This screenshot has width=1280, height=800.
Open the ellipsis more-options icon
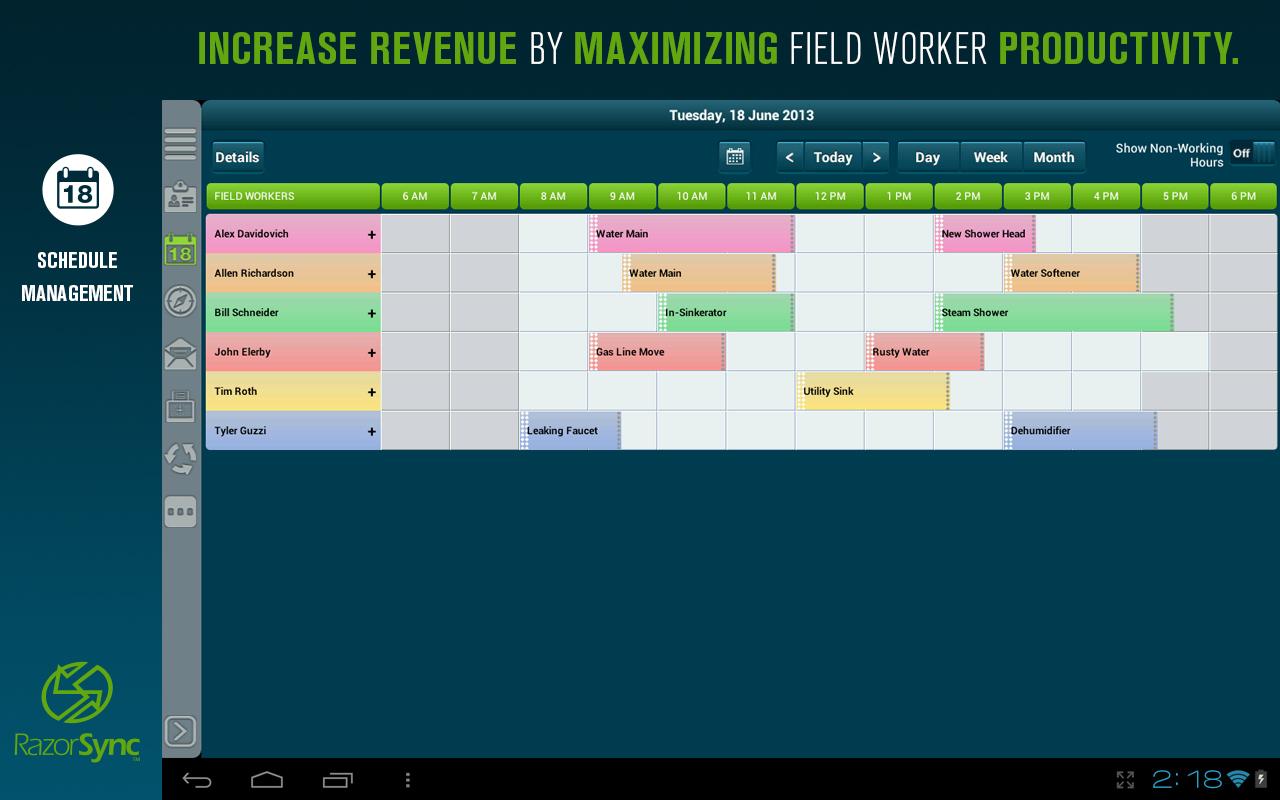(x=180, y=512)
